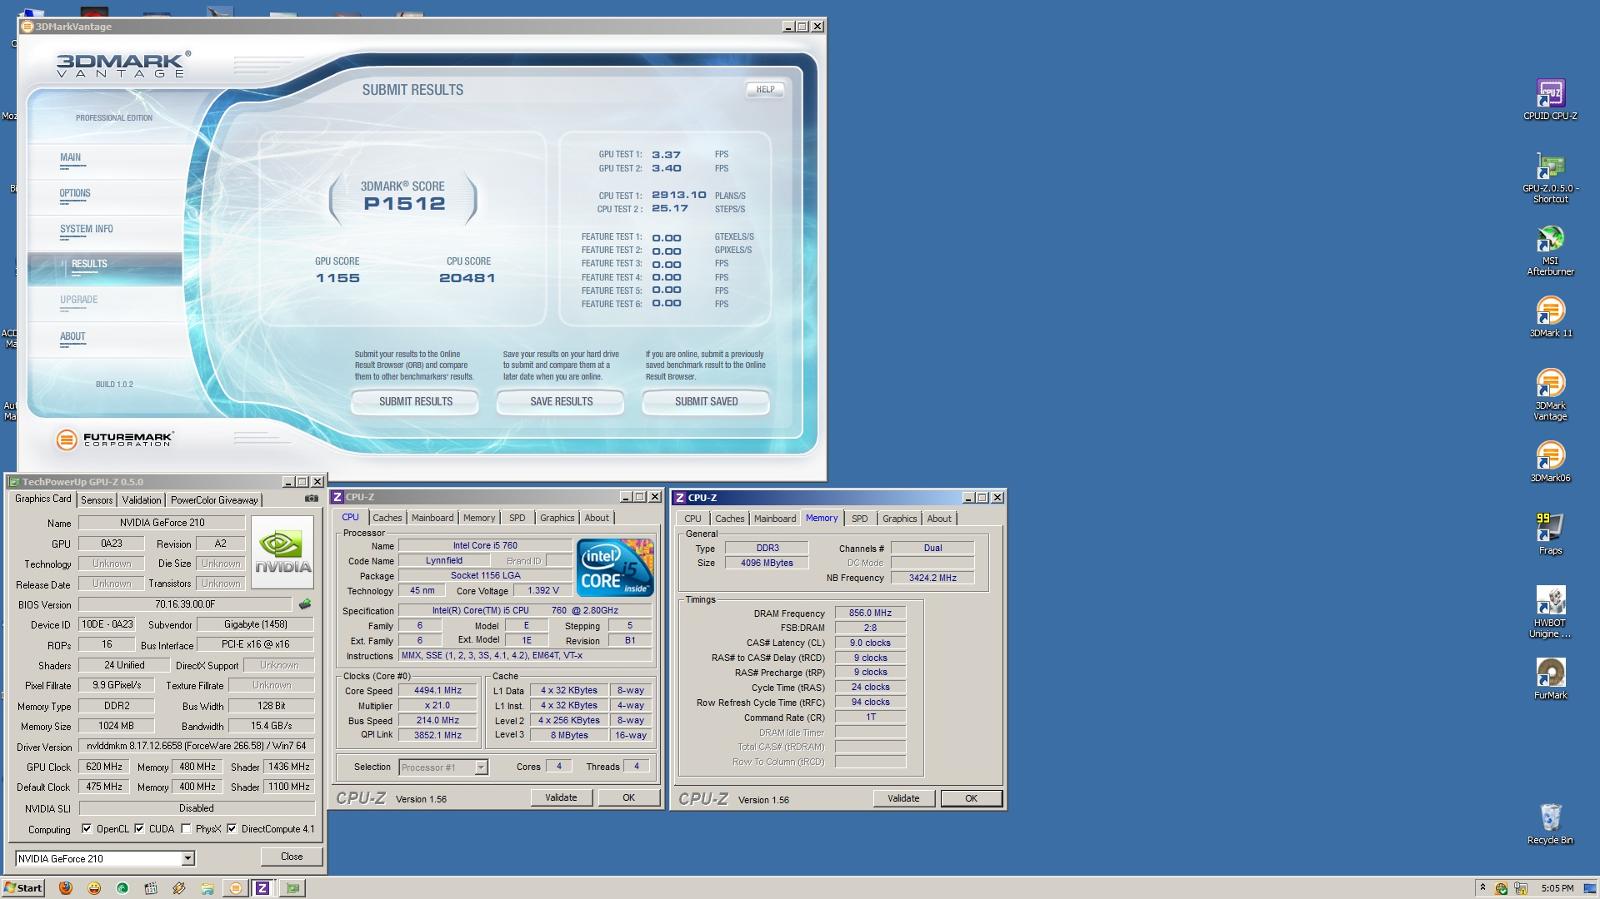1600x899 pixels.
Task: Click the orange globe security tray icon
Action: [x=1501, y=888]
